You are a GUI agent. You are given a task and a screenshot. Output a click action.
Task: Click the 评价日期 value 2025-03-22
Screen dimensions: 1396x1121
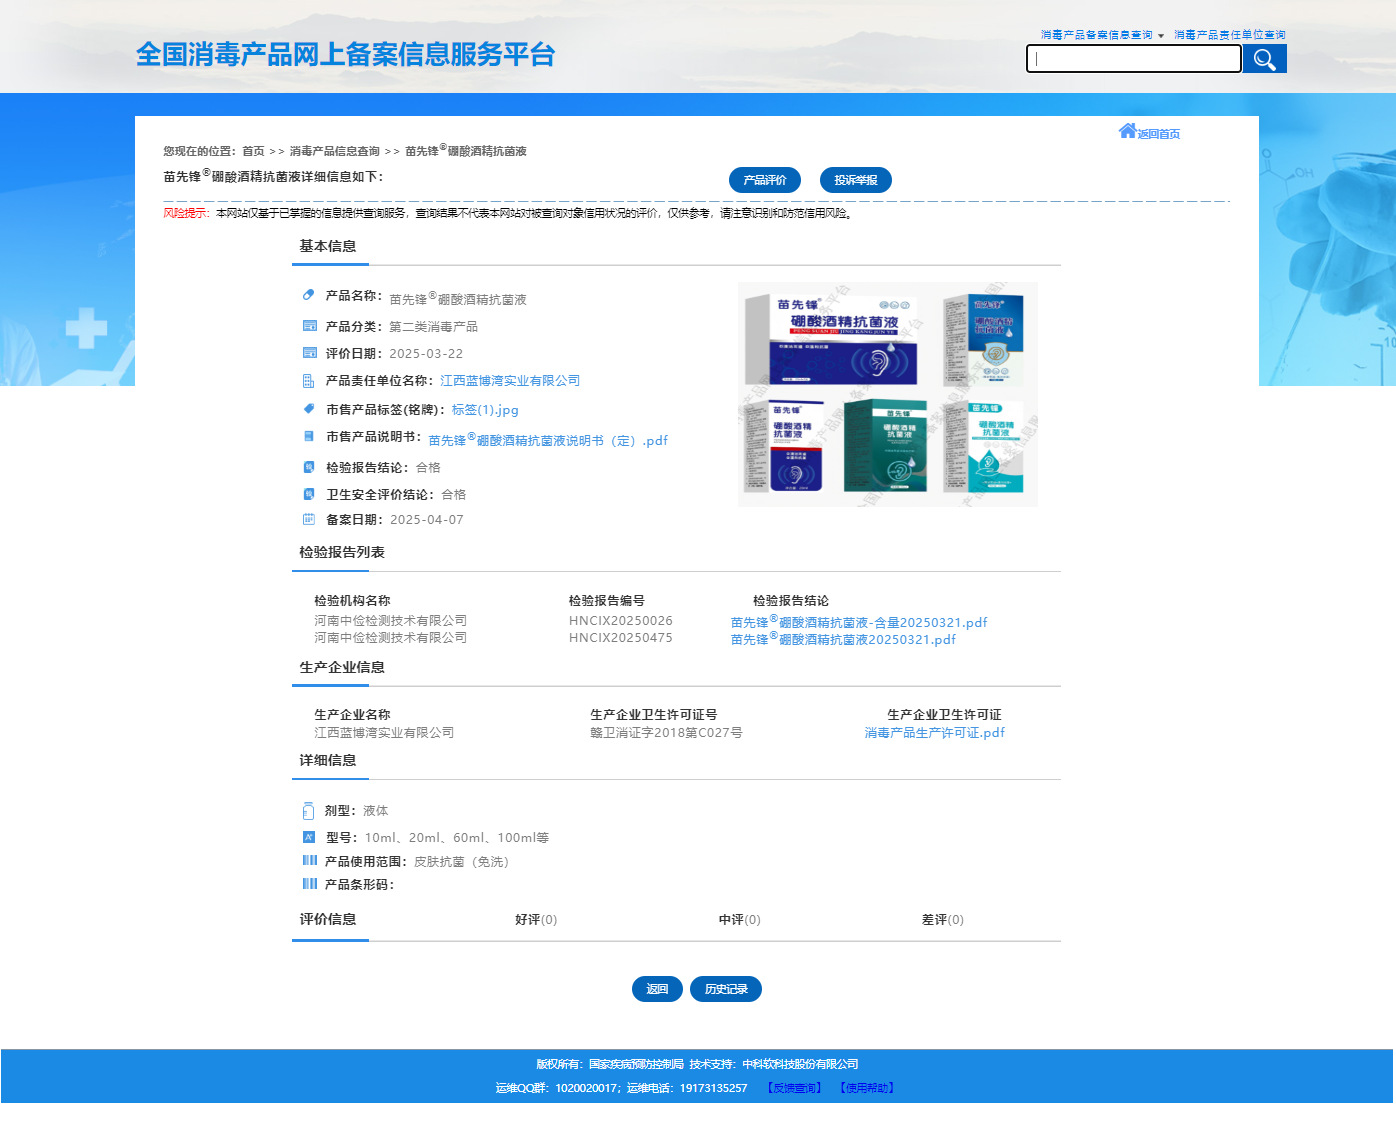426,354
